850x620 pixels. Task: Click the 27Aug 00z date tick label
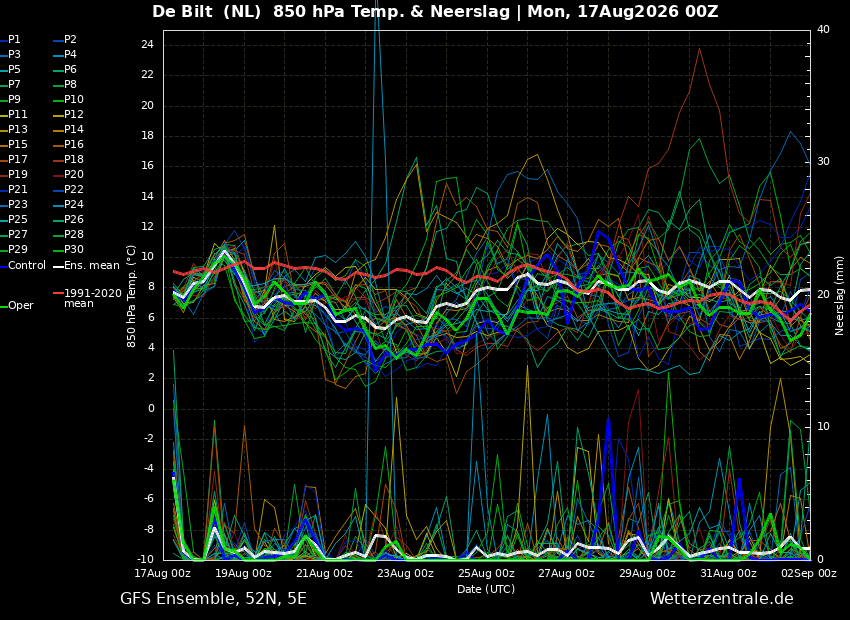click(567, 573)
